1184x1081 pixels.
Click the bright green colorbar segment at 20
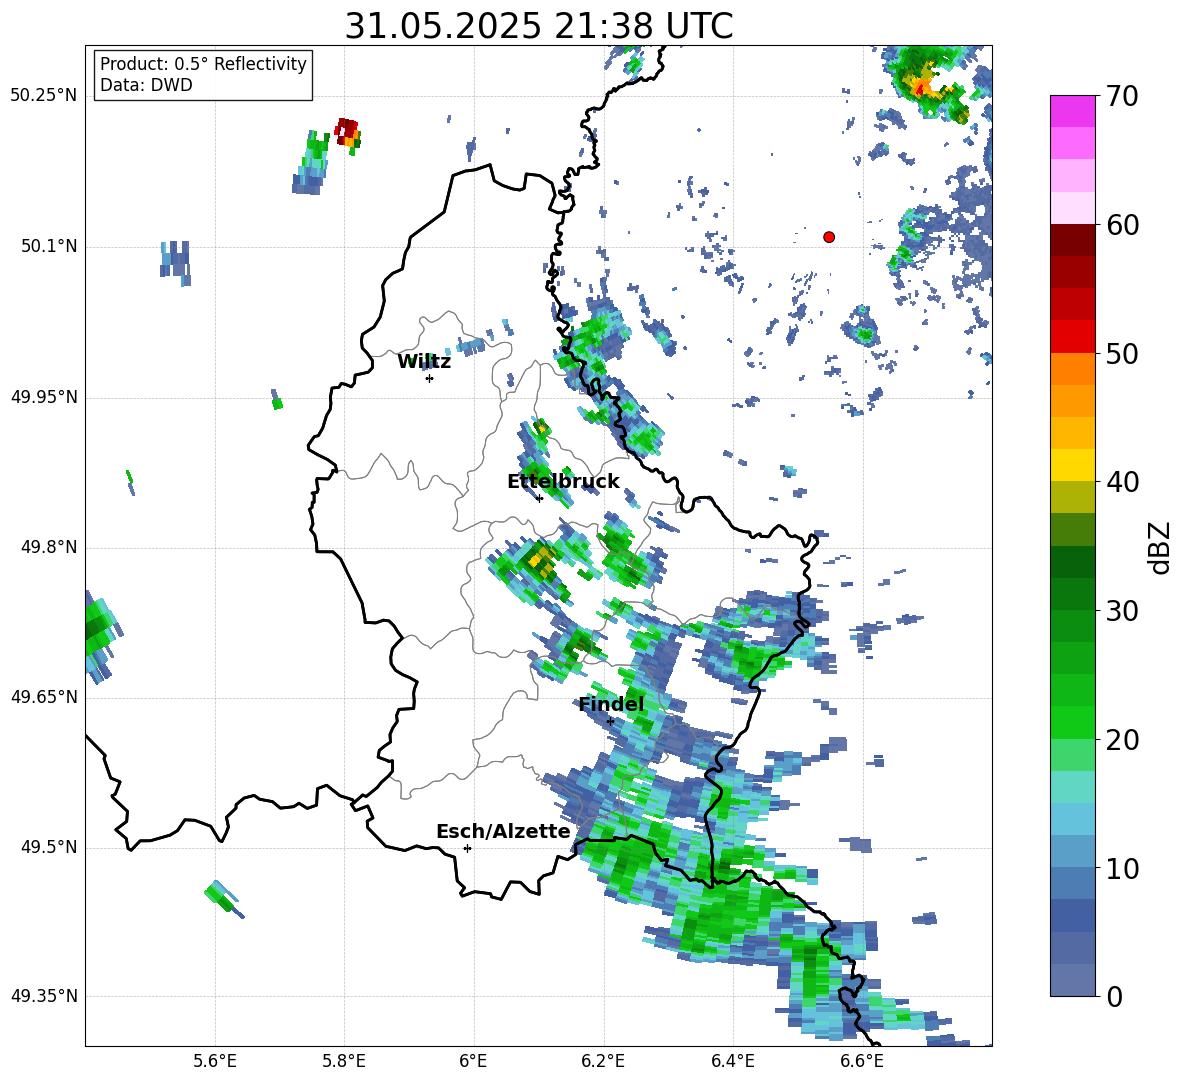(x=1072, y=723)
